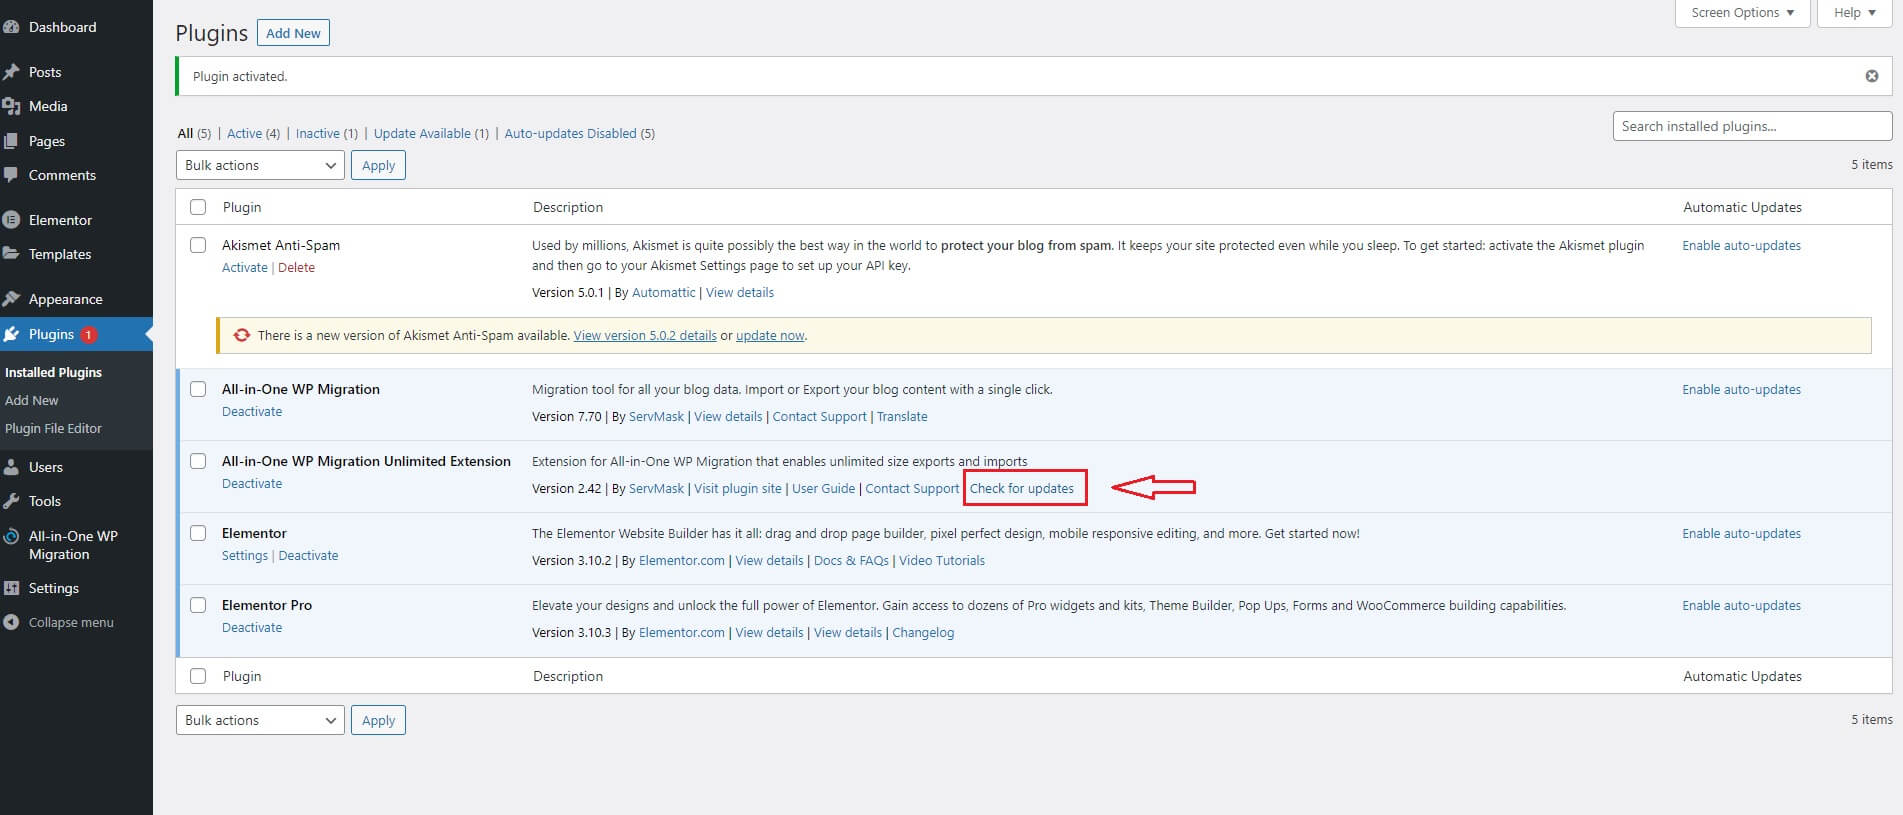Click Check for updates link
The image size is (1903, 815).
tap(1022, 488)
